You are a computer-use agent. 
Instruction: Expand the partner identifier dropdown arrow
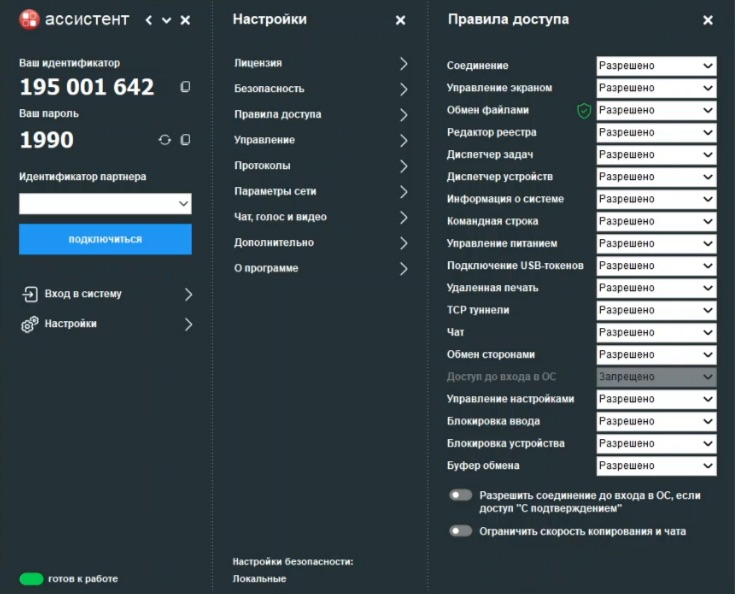pos(183,204)
